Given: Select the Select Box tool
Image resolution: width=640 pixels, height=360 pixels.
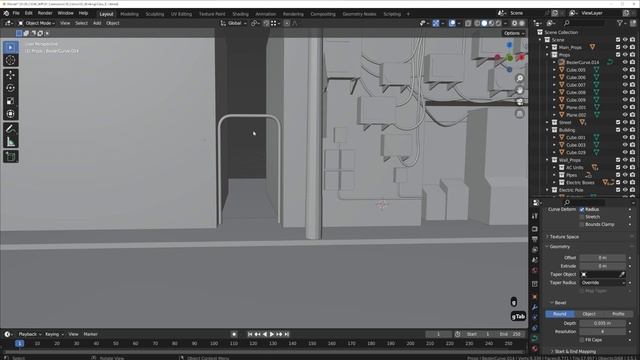Looking at the screenshot, I should [x=11, y=47].
